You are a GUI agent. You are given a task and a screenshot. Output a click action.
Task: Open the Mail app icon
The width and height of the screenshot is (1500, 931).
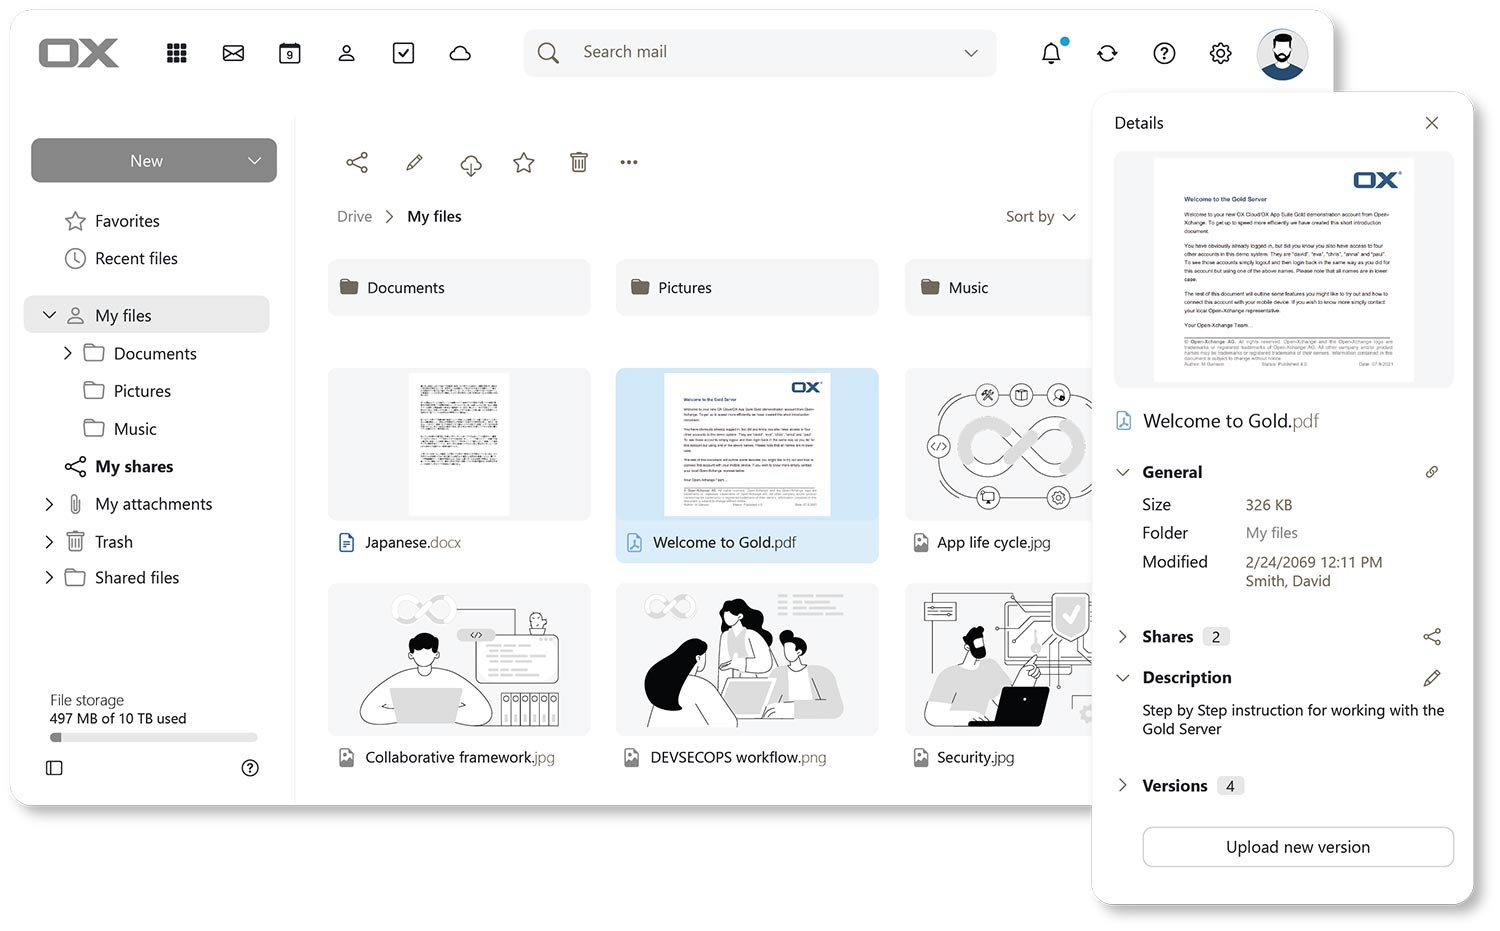coord(233,53)
